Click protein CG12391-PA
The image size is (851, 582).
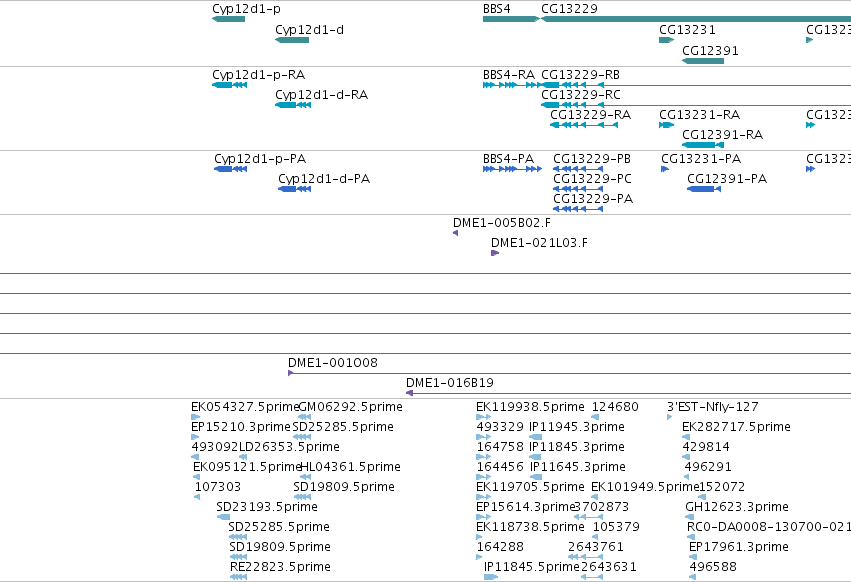704,189
